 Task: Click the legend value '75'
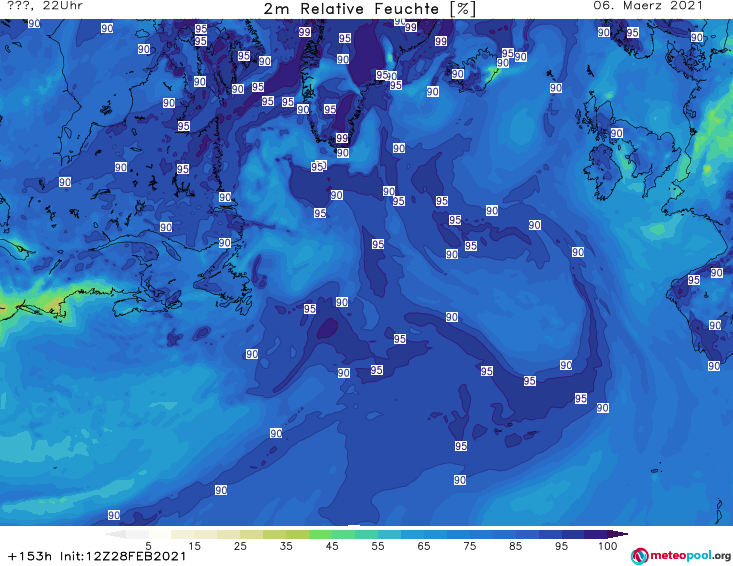[469, 546]
